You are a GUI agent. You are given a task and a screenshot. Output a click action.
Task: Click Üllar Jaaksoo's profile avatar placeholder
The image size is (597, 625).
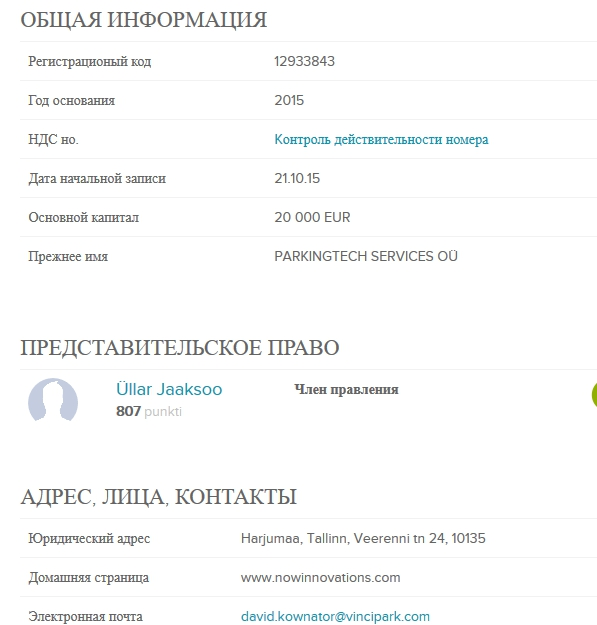click(53, 400)
